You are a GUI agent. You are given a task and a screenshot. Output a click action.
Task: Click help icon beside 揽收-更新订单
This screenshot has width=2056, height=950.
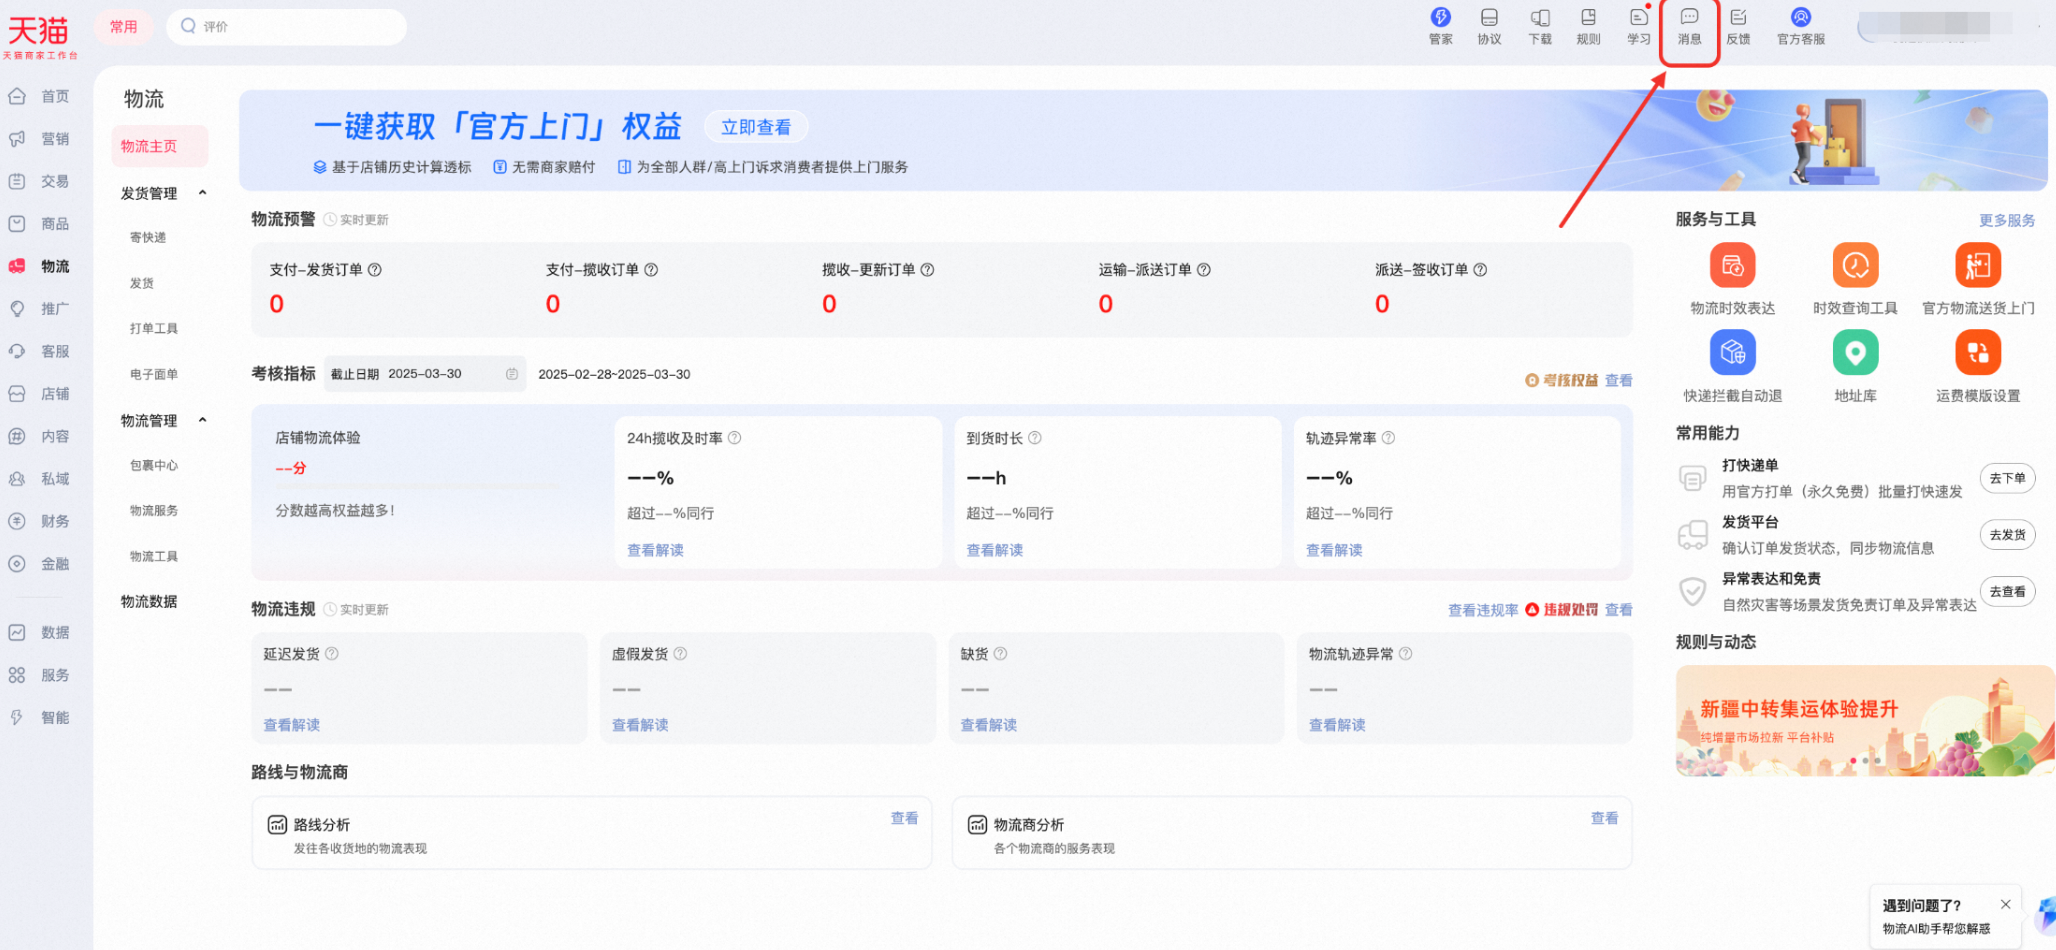coord(927,270)
